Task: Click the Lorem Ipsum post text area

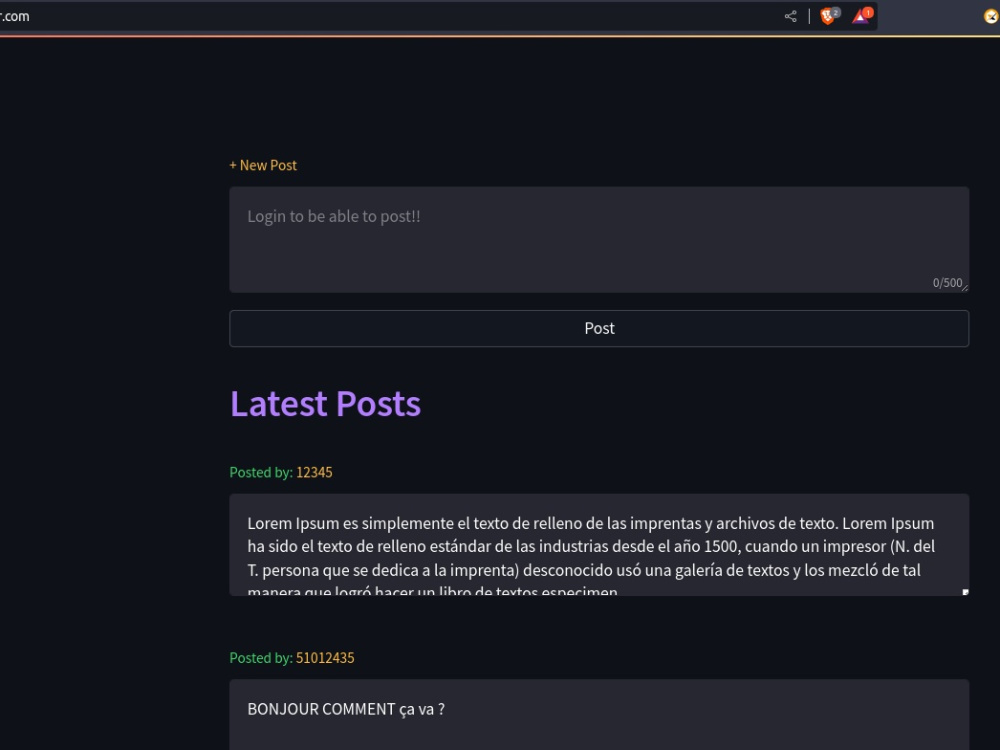Action: [599, 545]
